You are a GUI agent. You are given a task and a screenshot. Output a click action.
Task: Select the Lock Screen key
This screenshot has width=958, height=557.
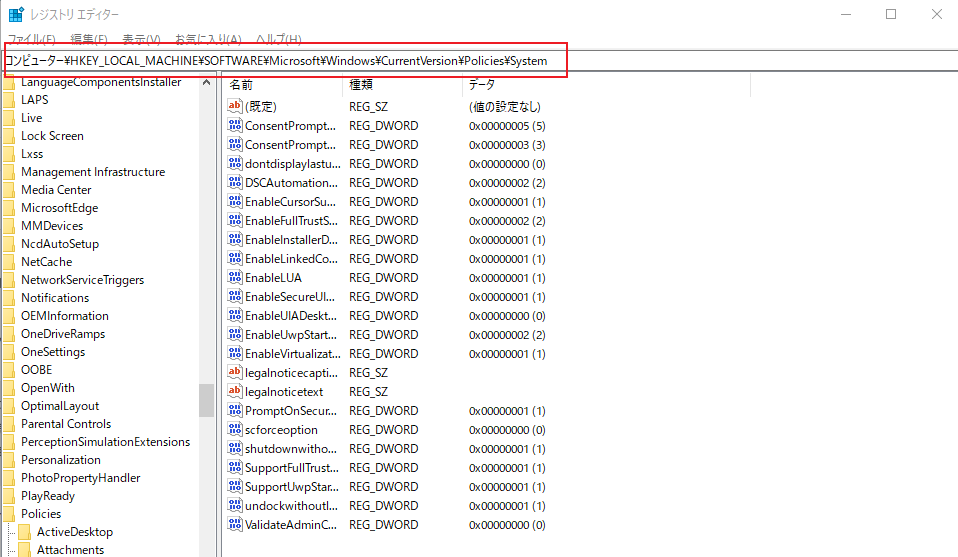point(52,136)
